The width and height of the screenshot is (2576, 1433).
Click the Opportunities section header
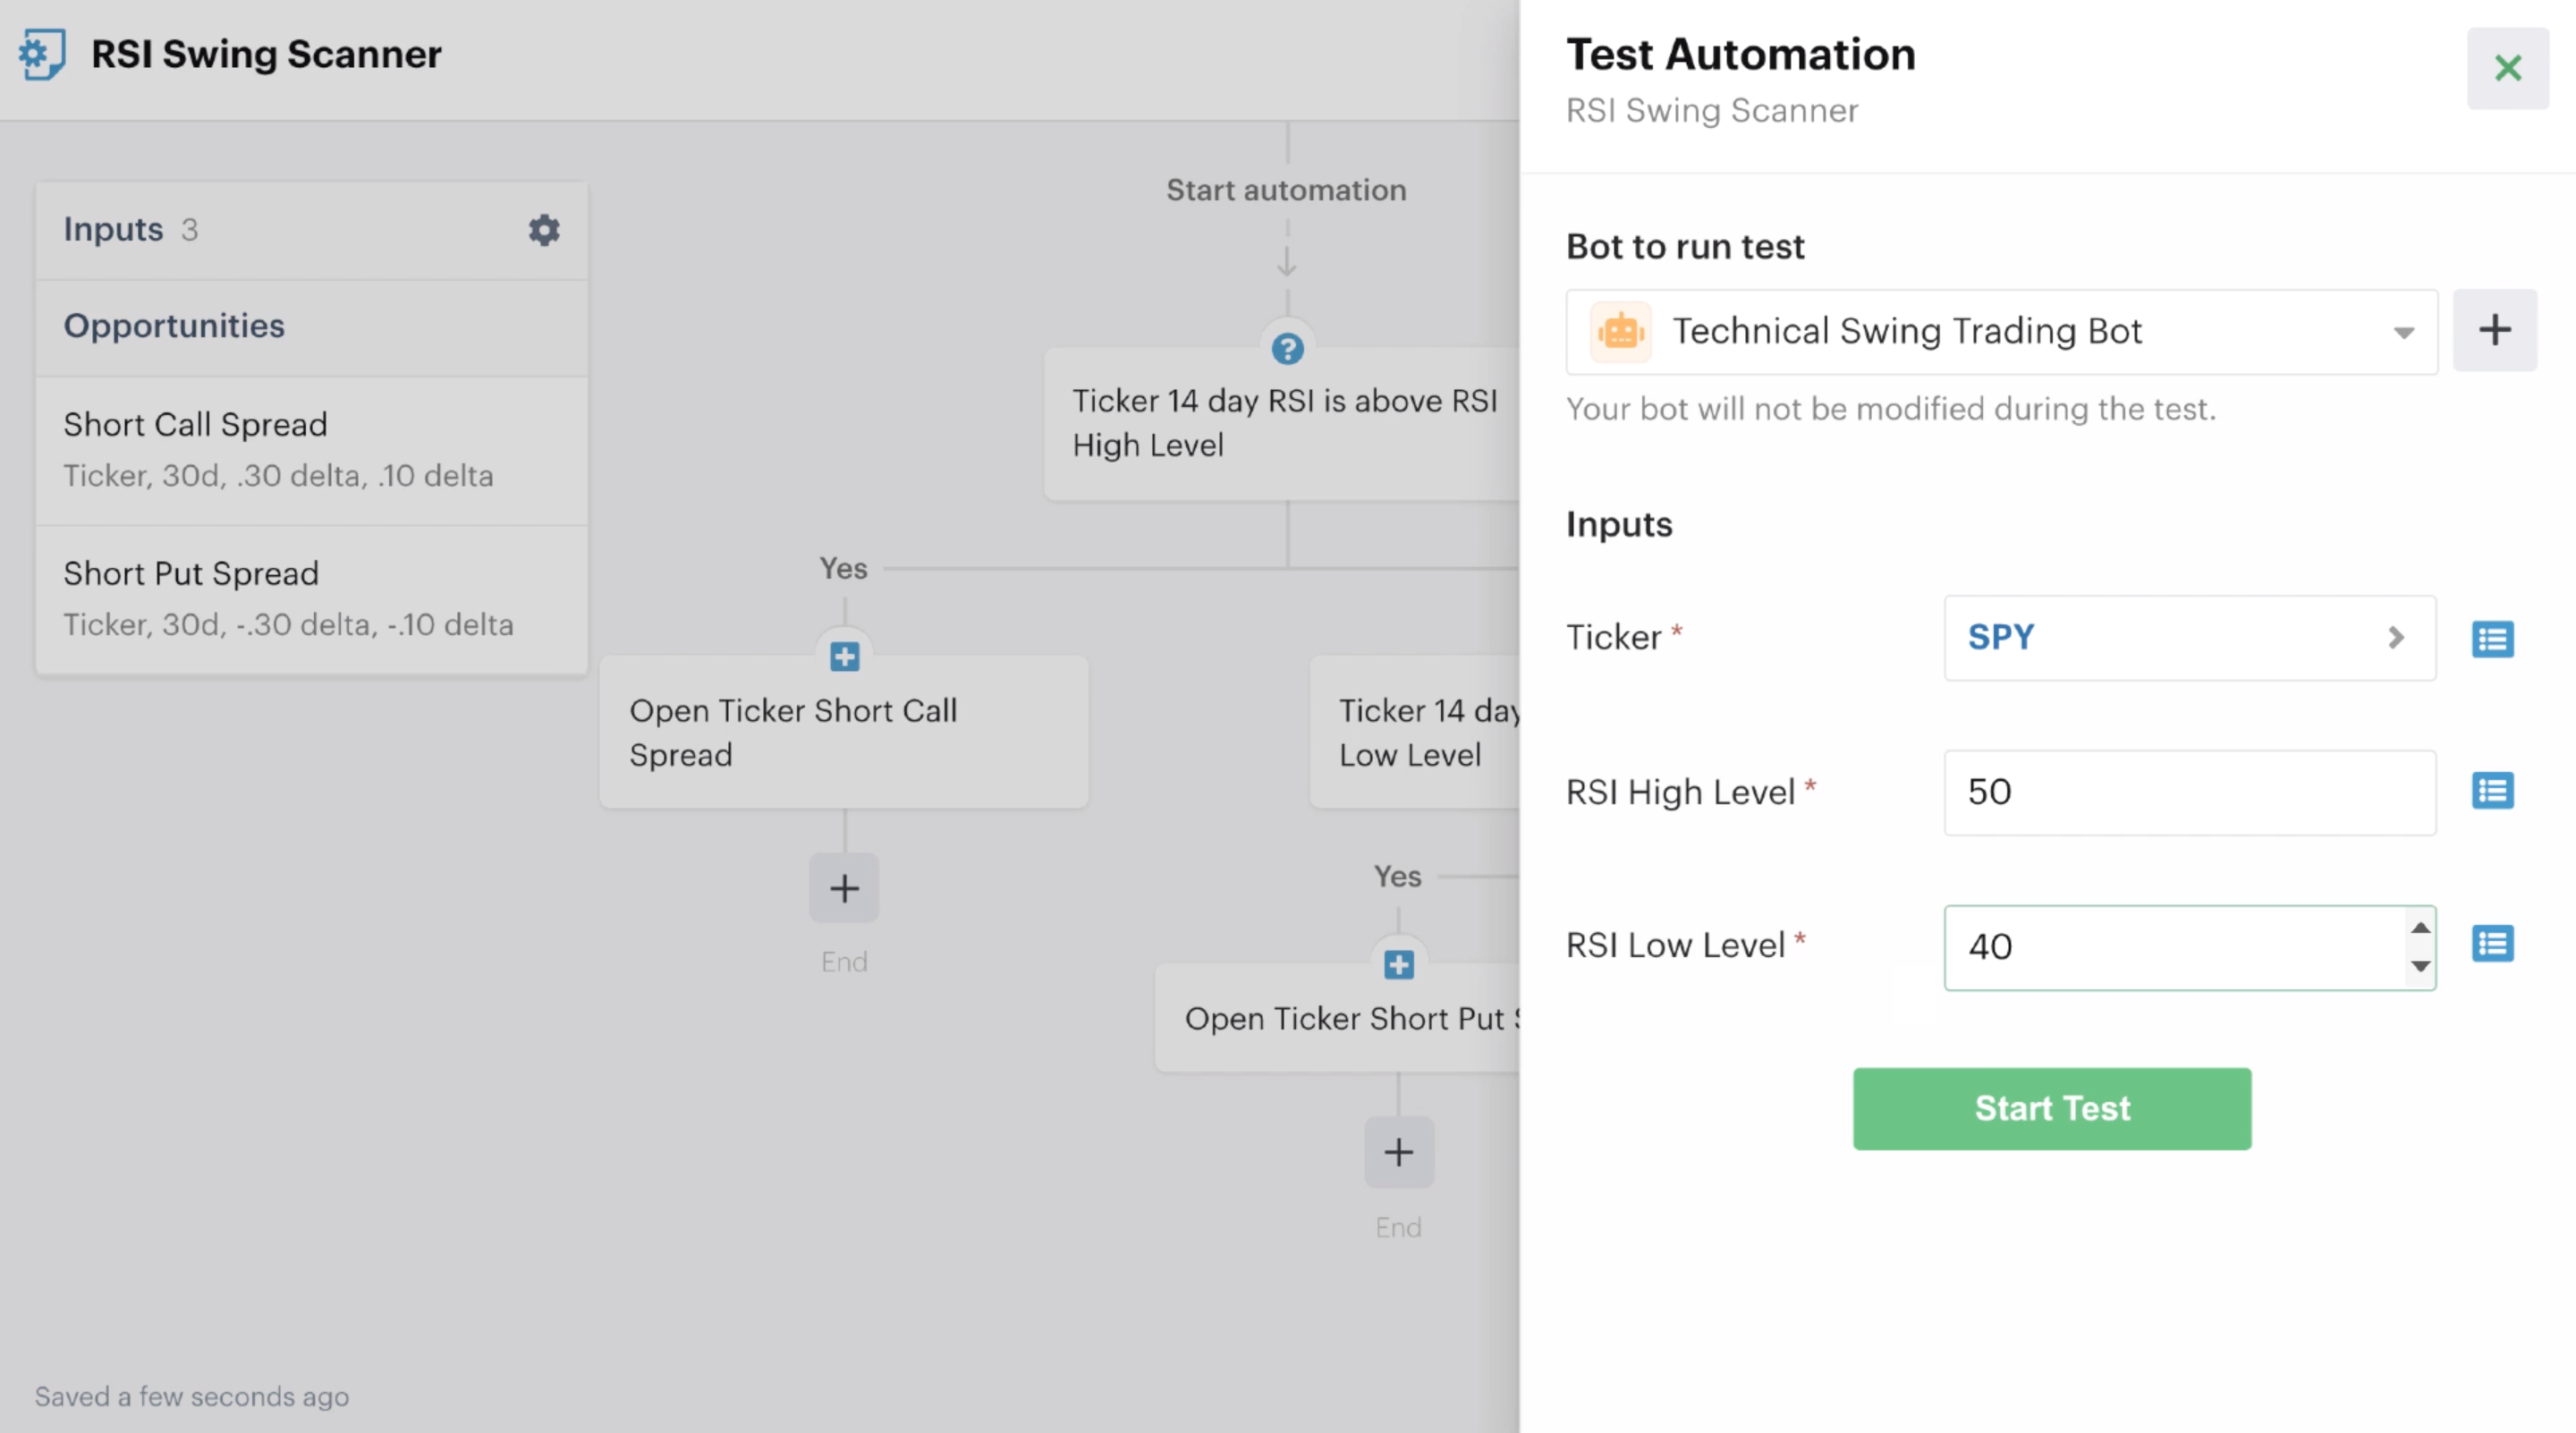pyautogui.click(x=311, y=327)
